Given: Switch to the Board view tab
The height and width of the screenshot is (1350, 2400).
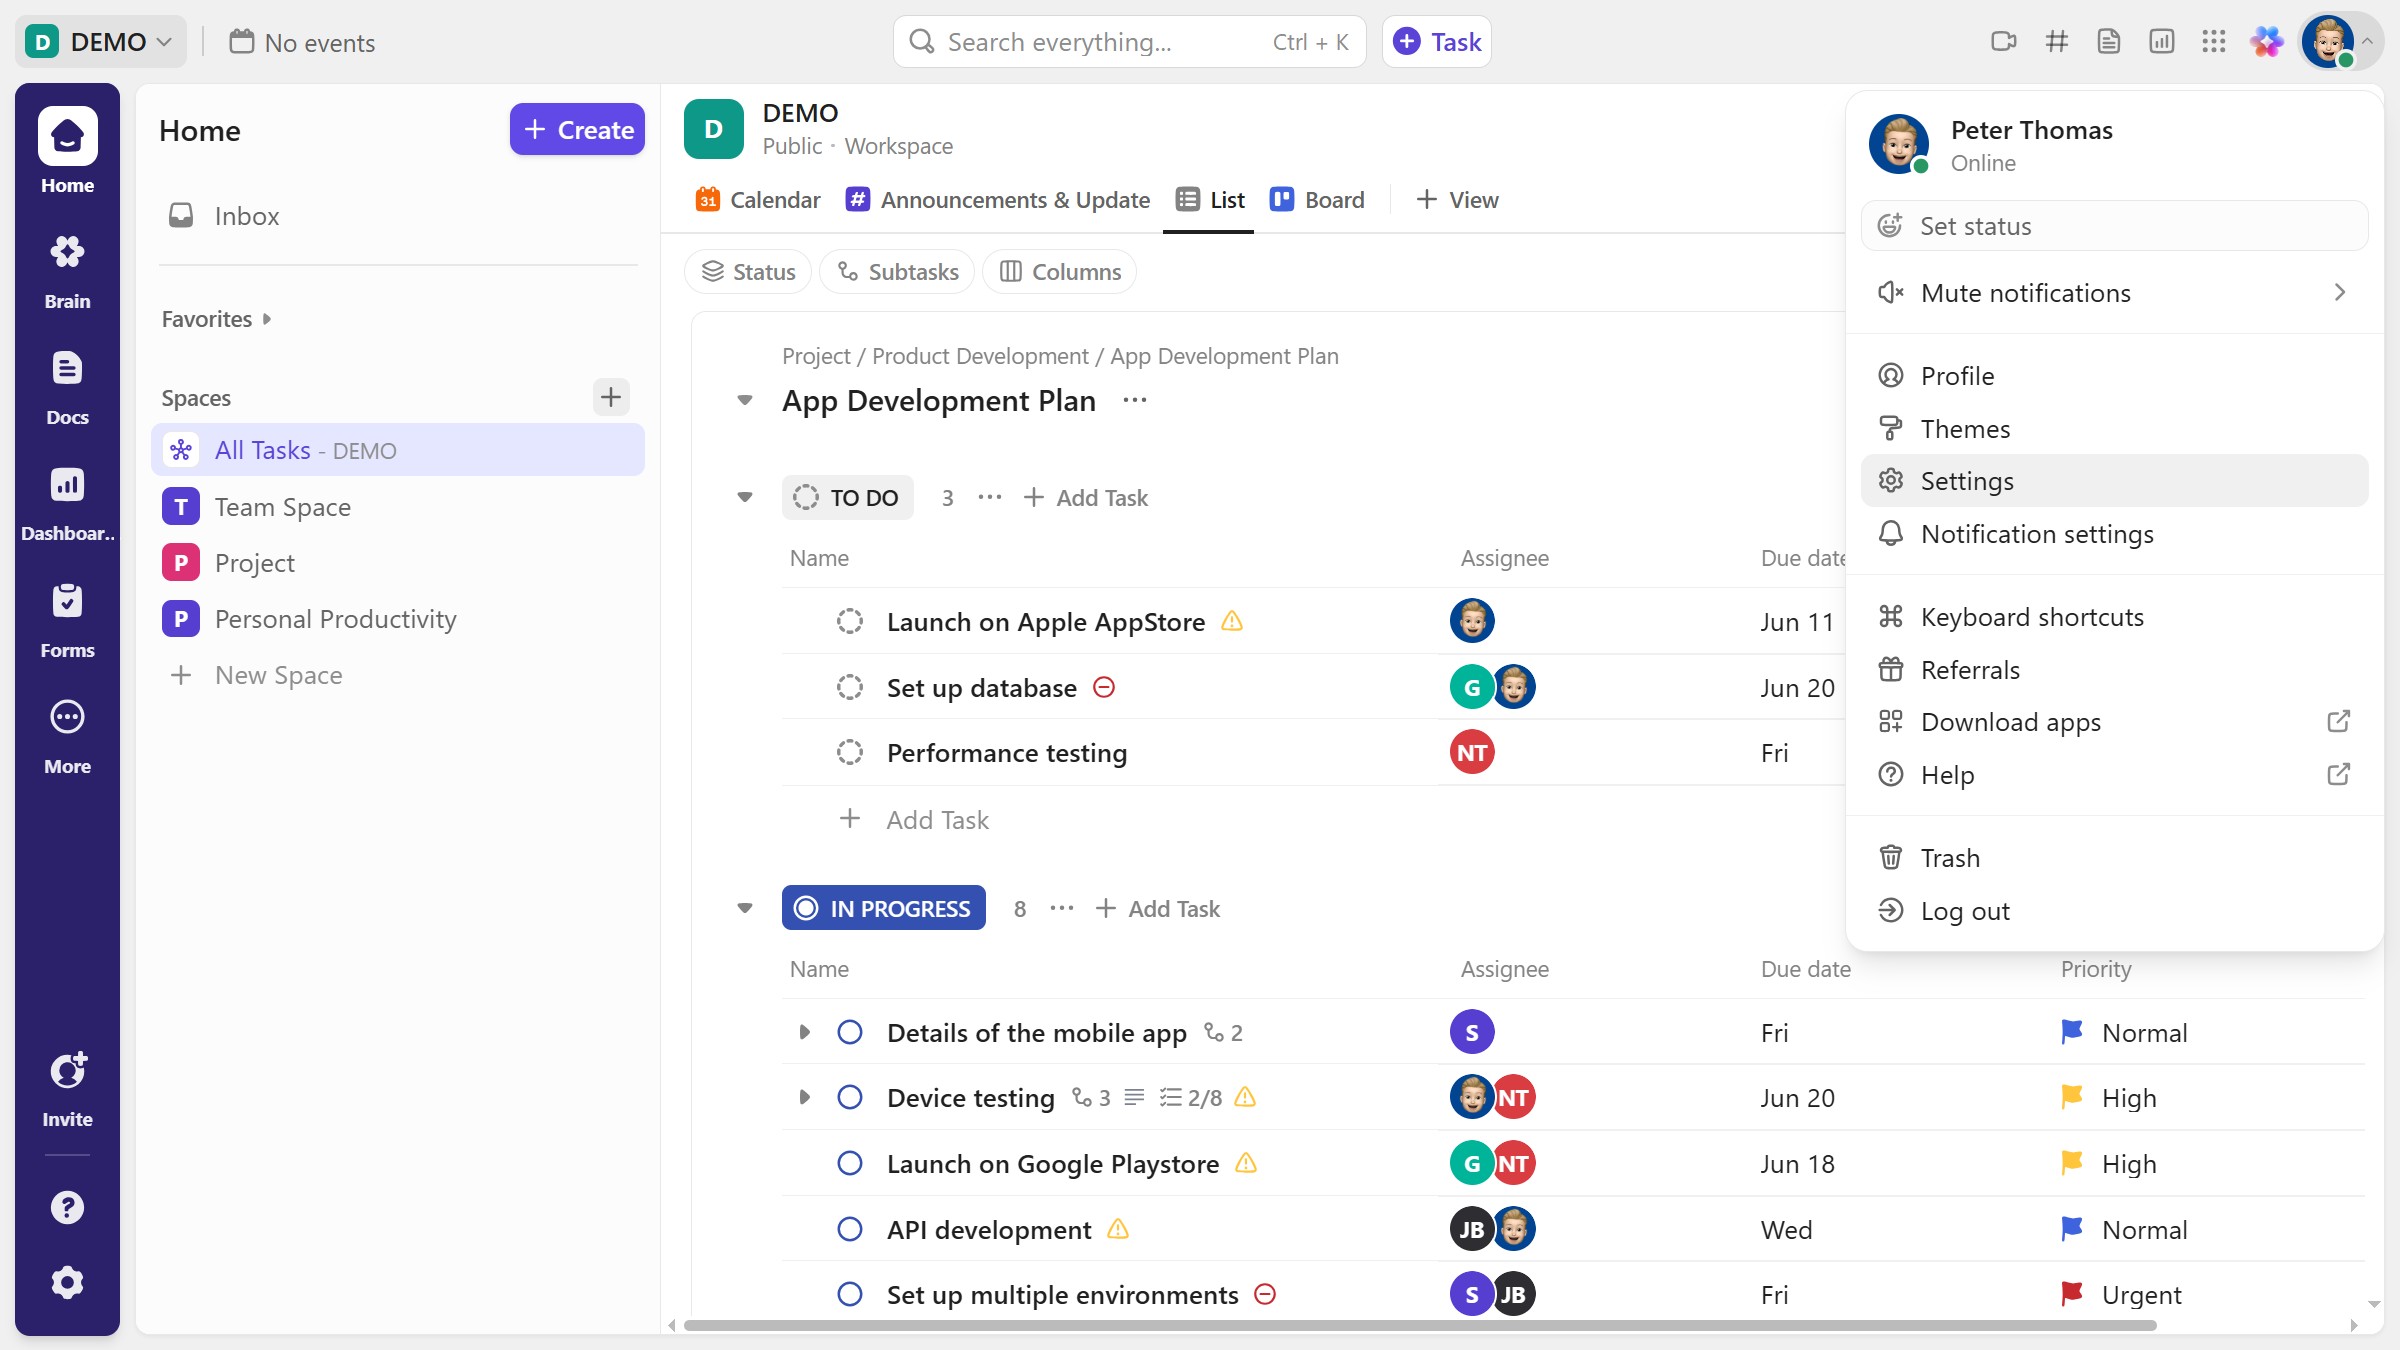Looking at the screenshot, I should tap(1317, 200).
